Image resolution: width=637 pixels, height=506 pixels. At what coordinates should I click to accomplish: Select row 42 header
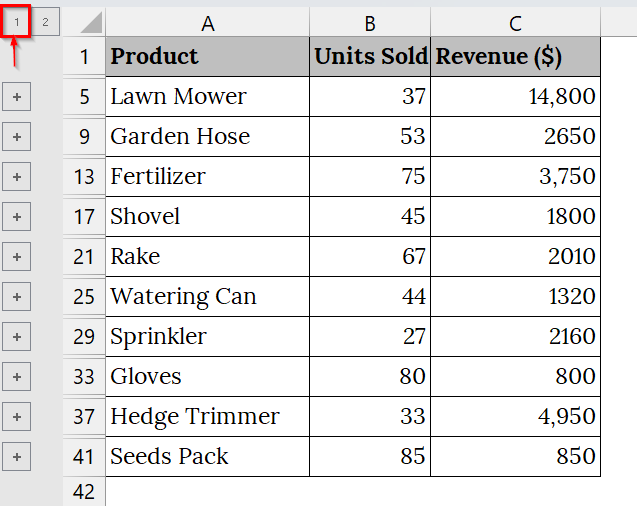(84, 492)
